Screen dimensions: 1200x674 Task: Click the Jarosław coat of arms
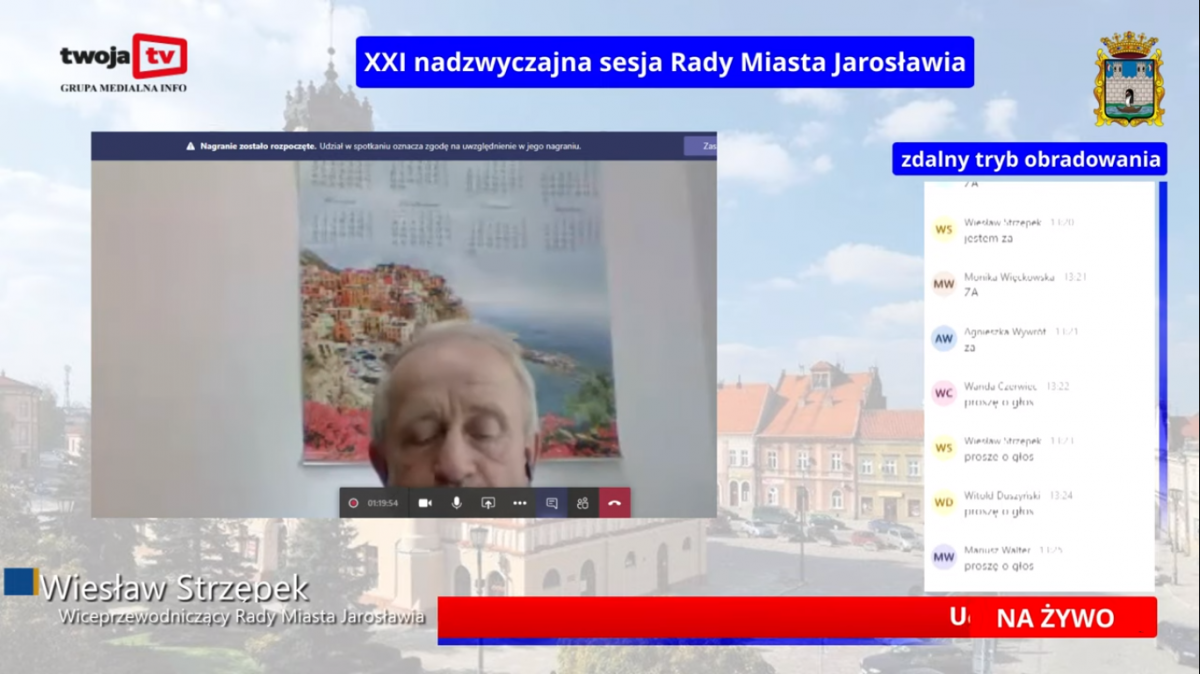click(x=1129, y=79)
